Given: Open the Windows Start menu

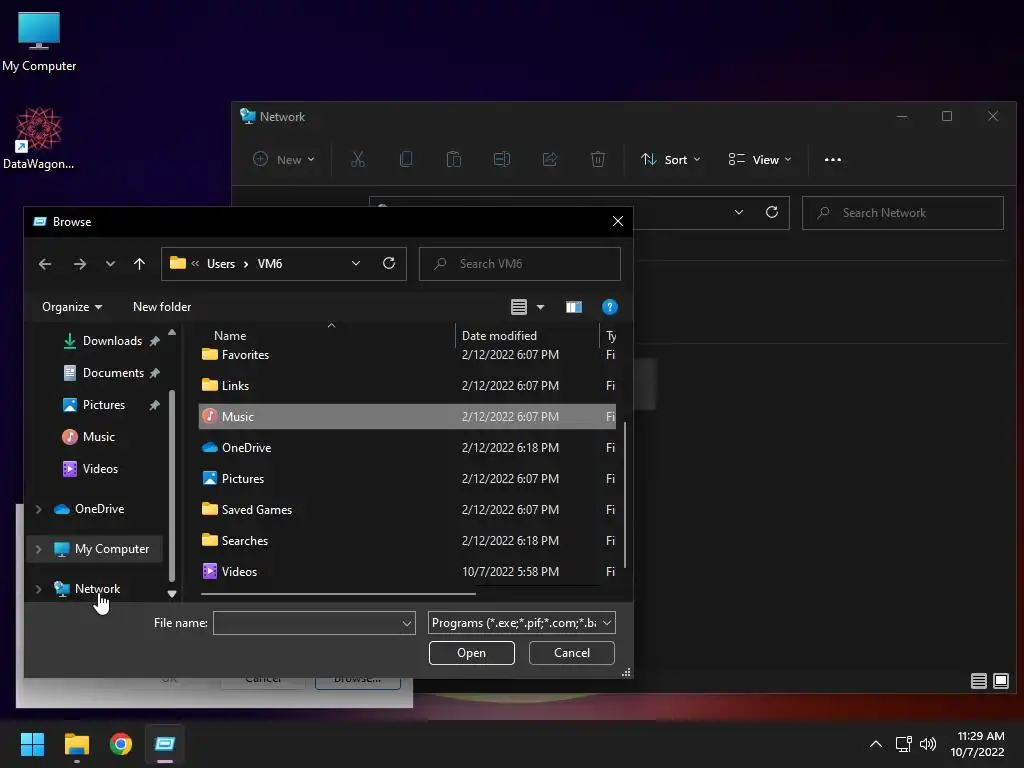Looking at the screenshot, I should [32, 744].
